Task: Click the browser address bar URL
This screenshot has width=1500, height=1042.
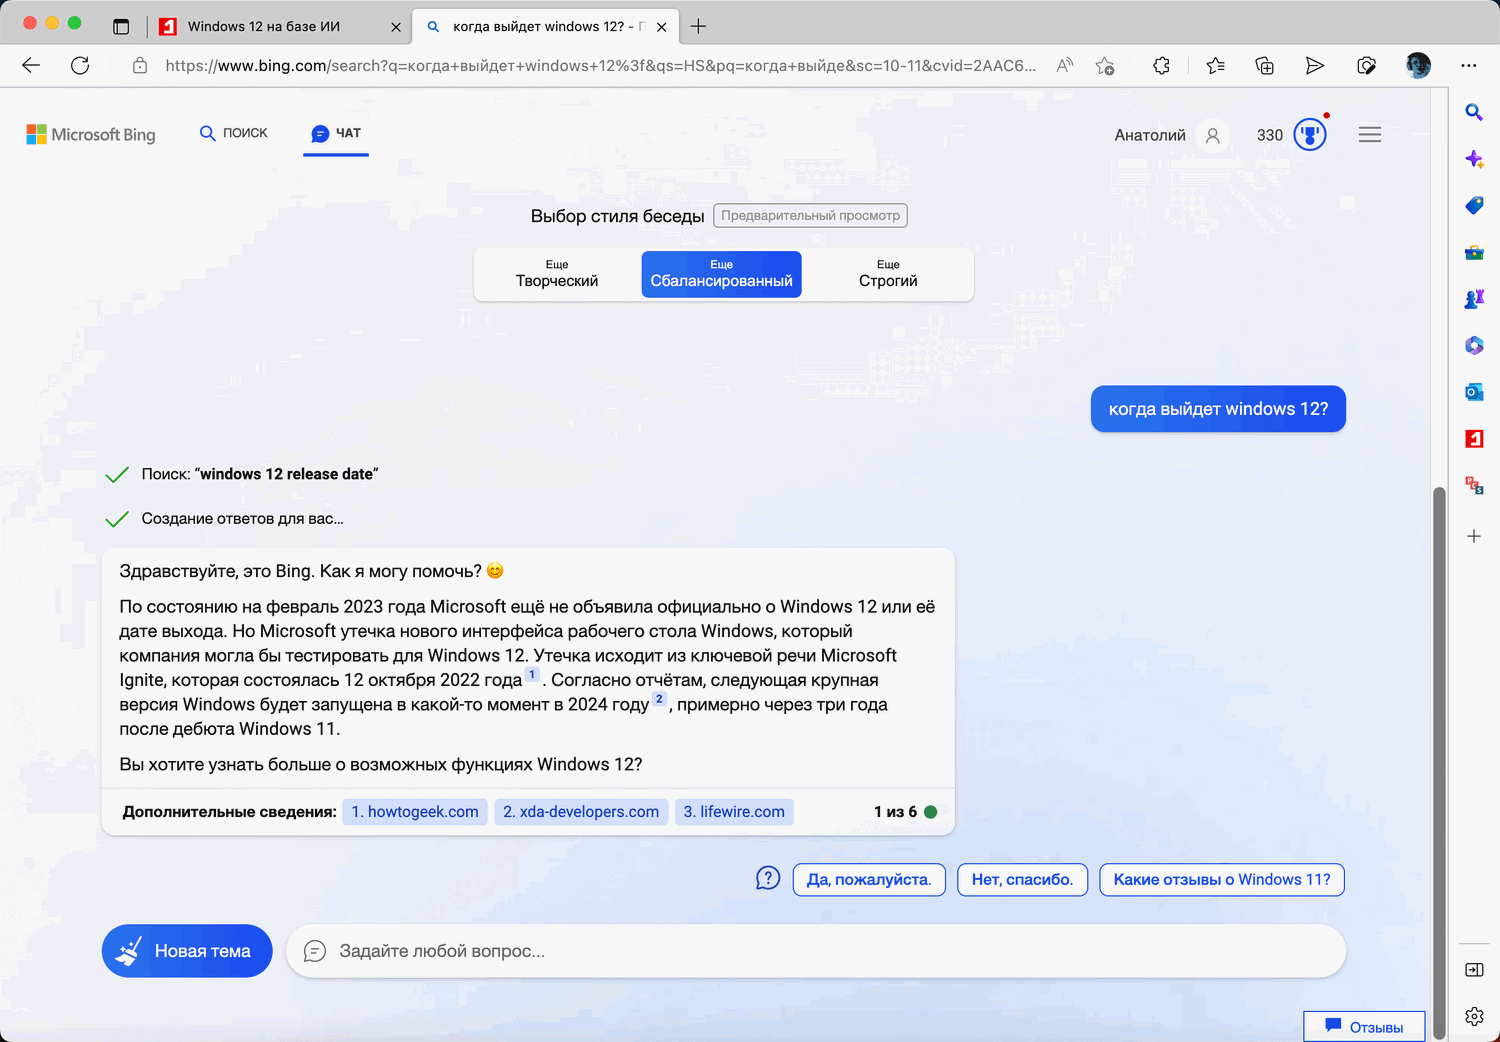Action: (600, 66)
